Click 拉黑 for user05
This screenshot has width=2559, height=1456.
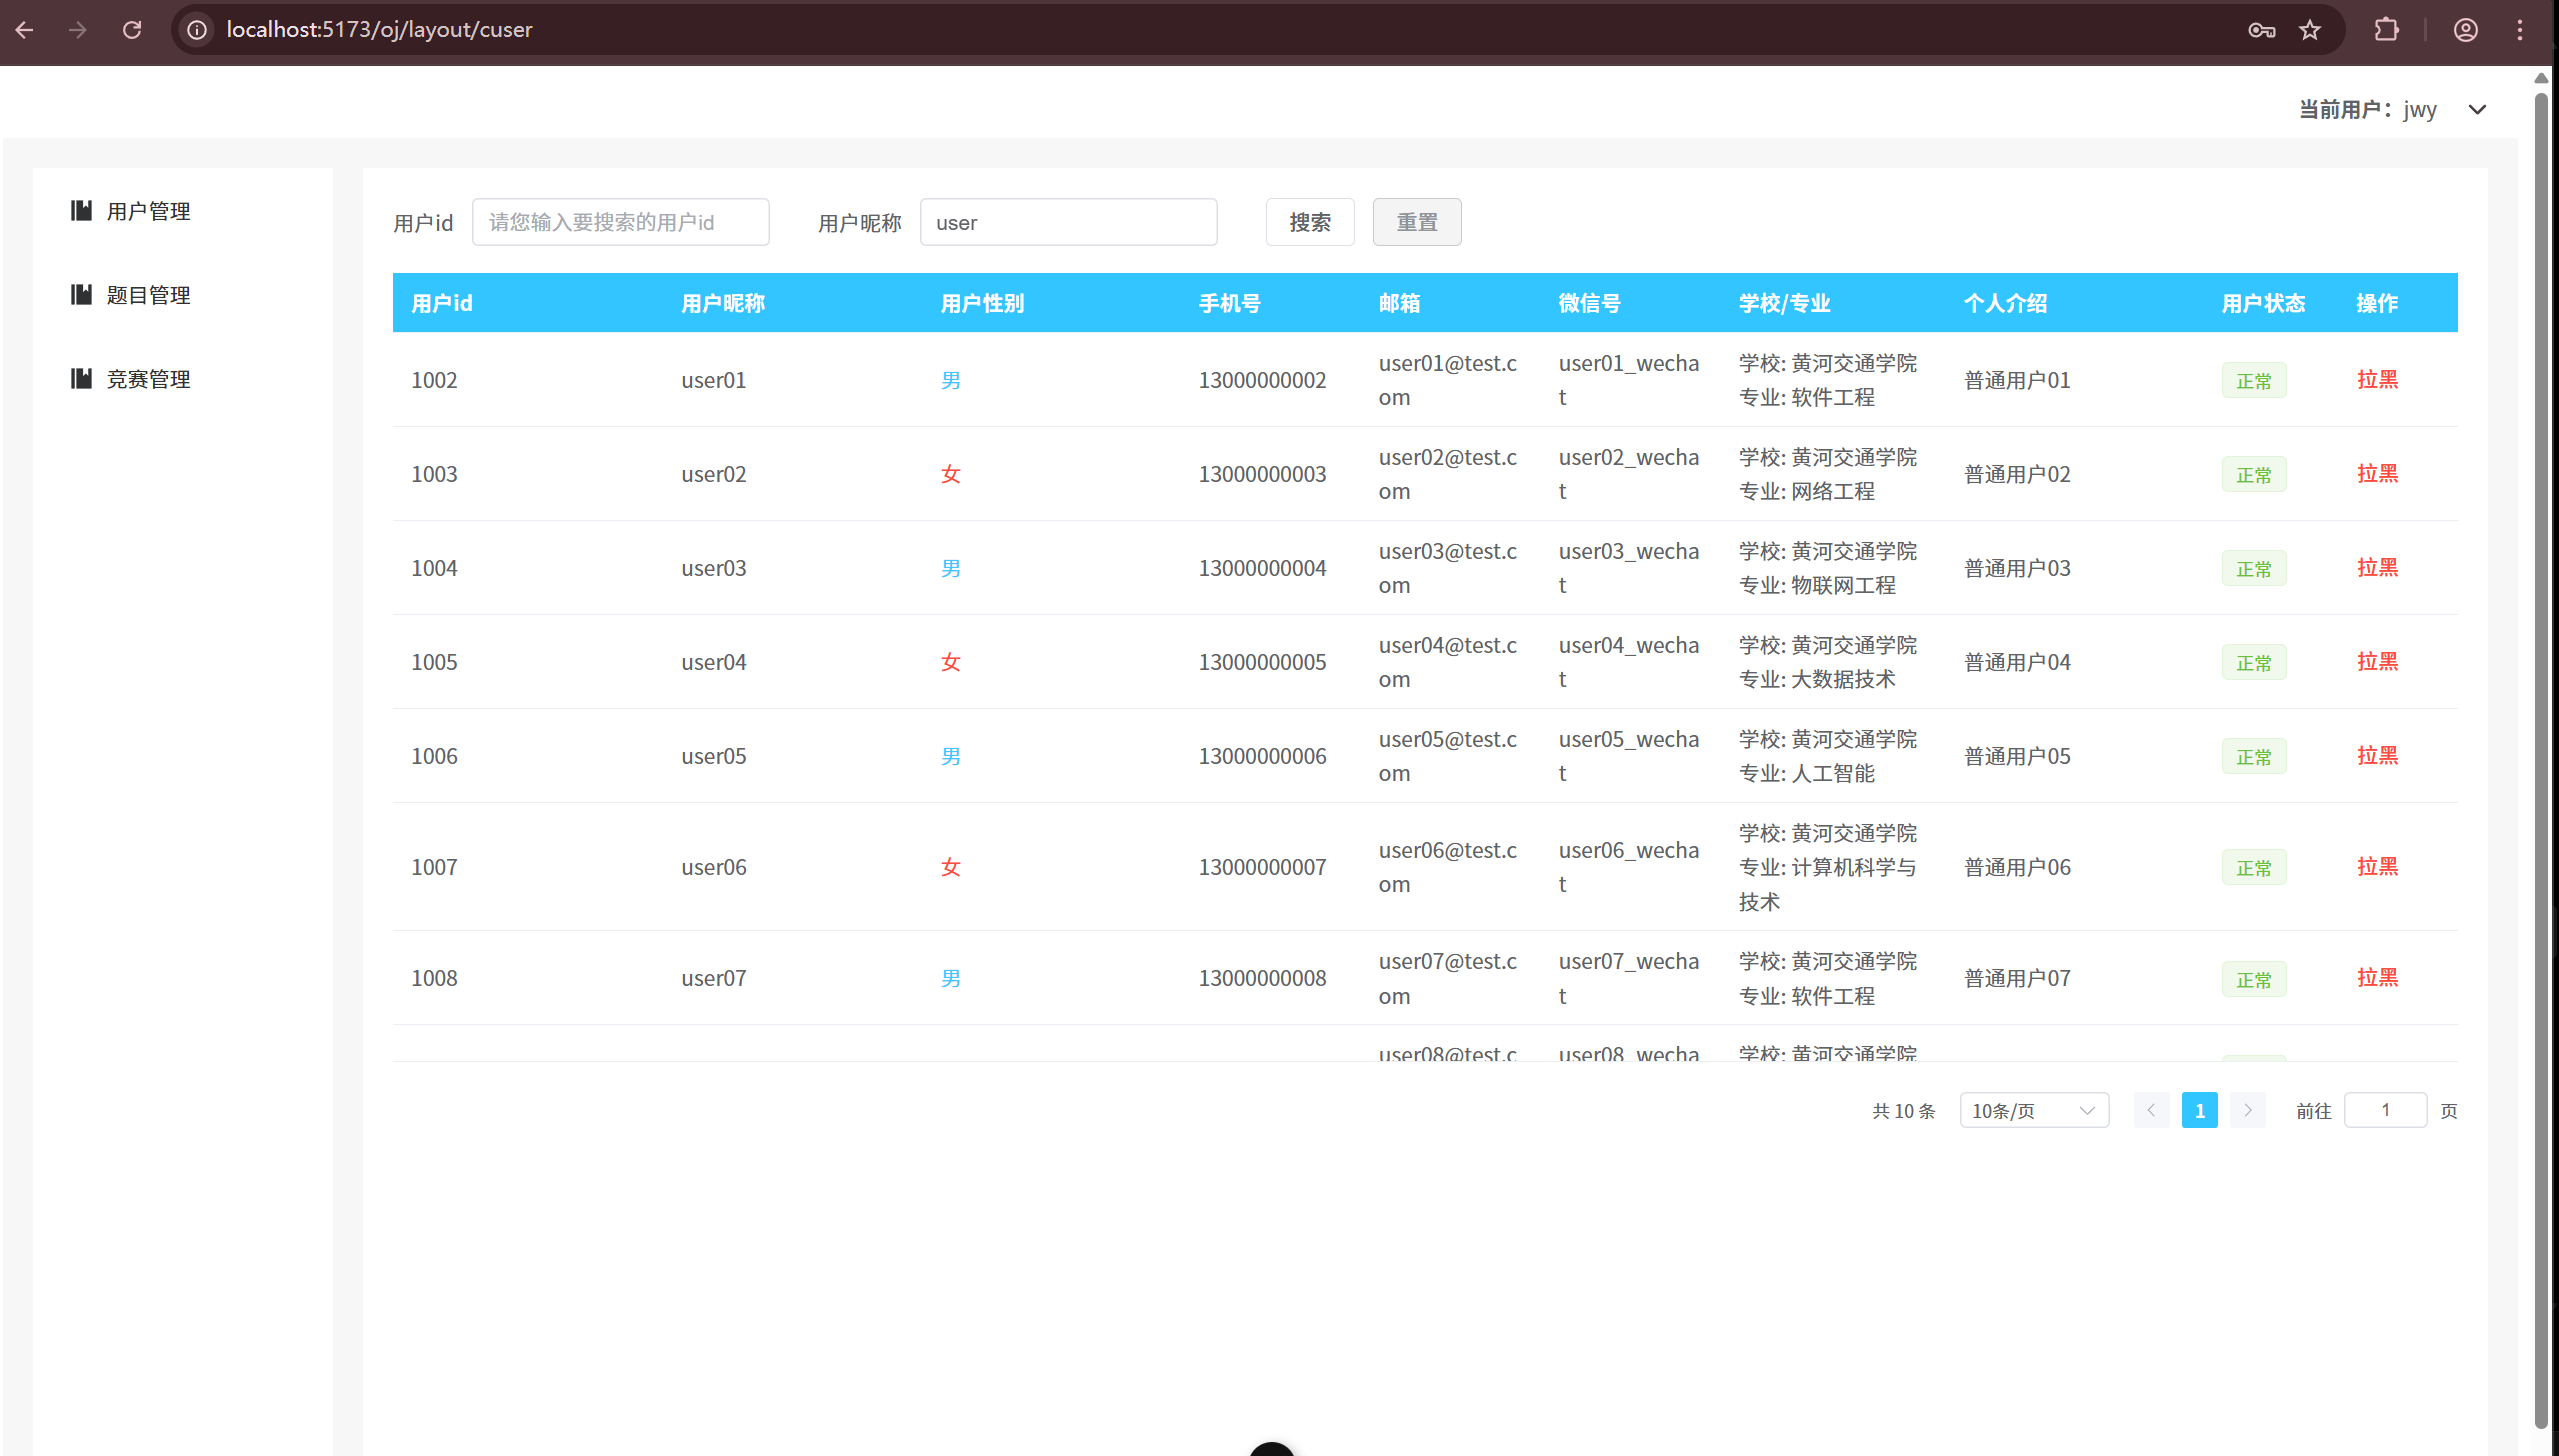tap(2376, 756)
